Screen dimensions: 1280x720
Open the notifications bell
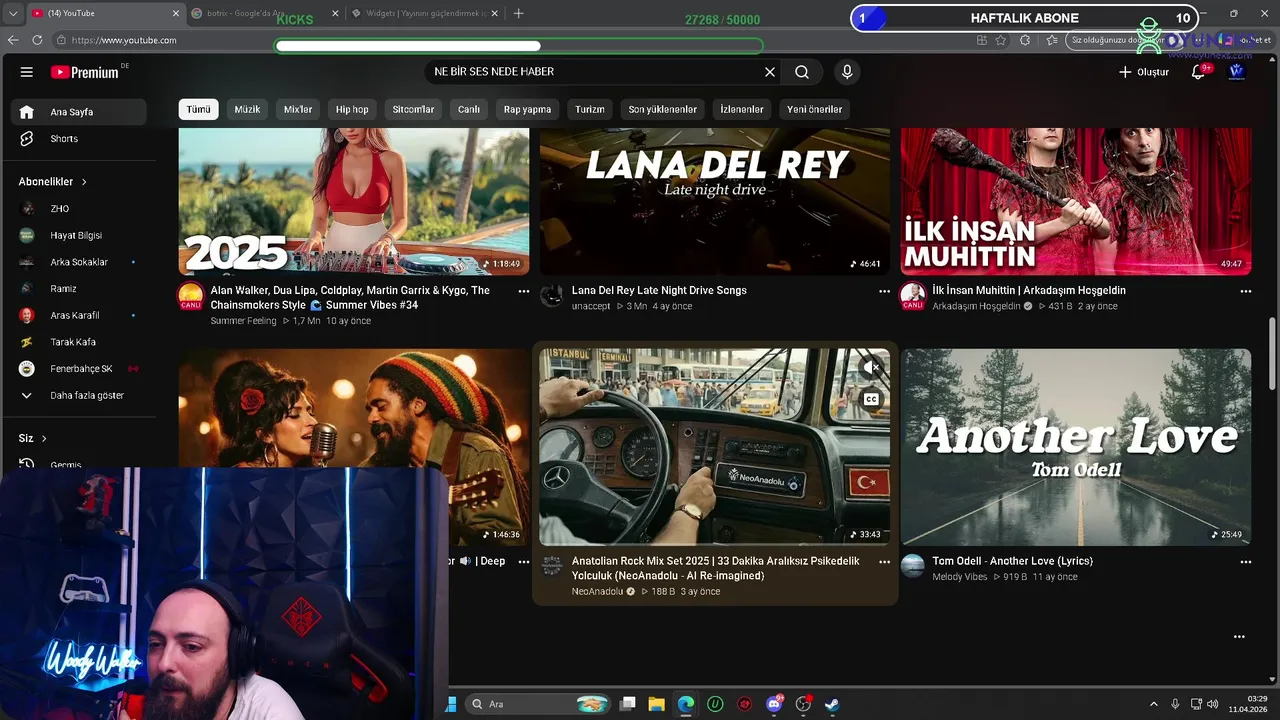(1198, 72)
